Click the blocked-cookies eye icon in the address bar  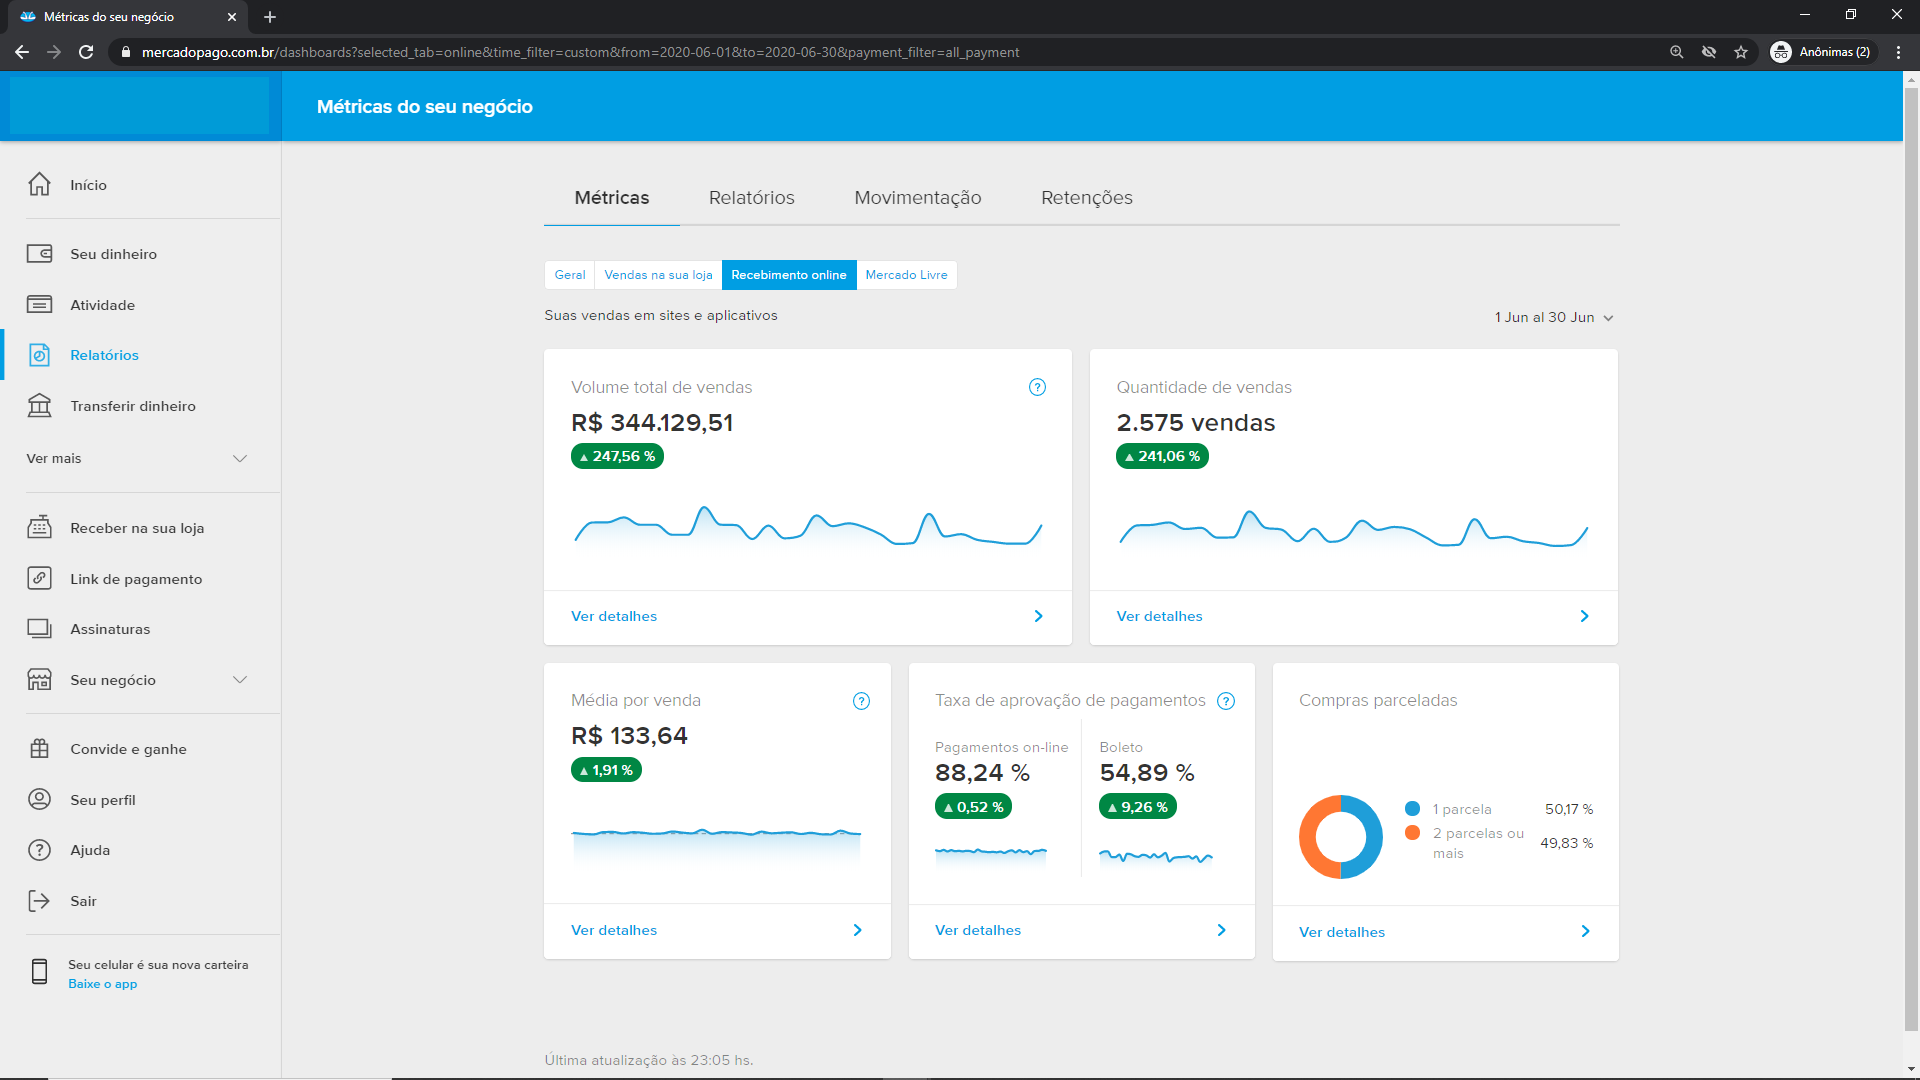coord(1709,52)
